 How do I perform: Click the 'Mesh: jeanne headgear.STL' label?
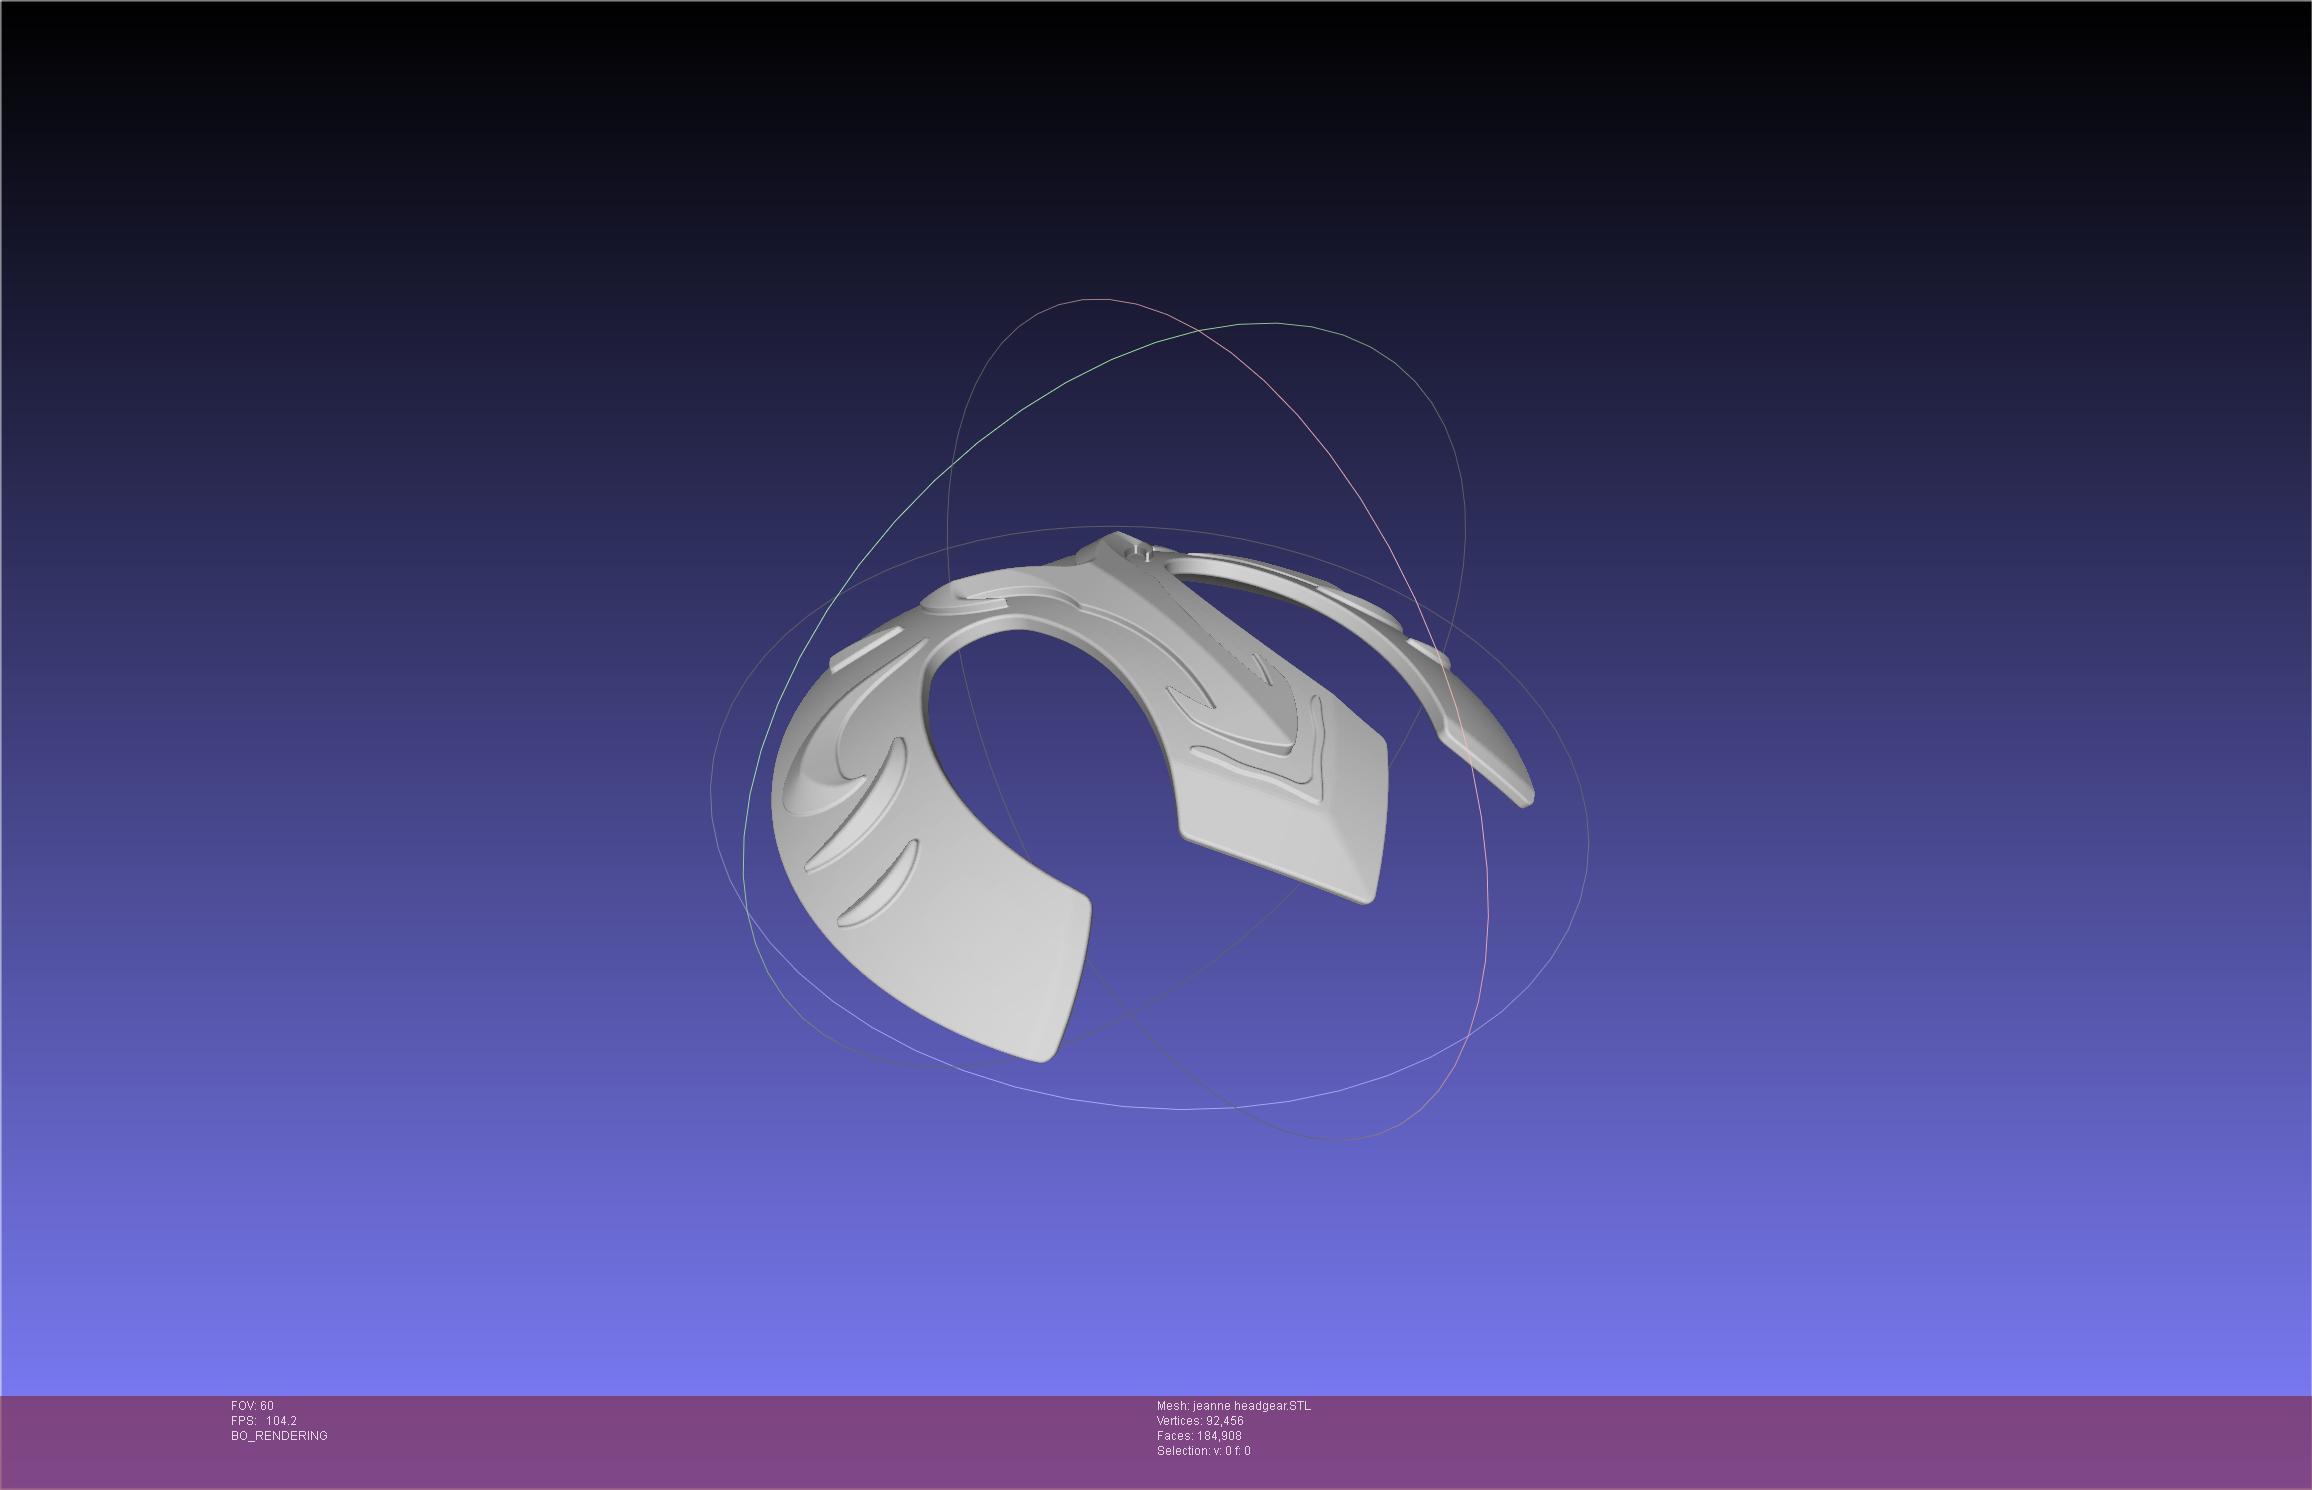(x=1233, y=1405)
